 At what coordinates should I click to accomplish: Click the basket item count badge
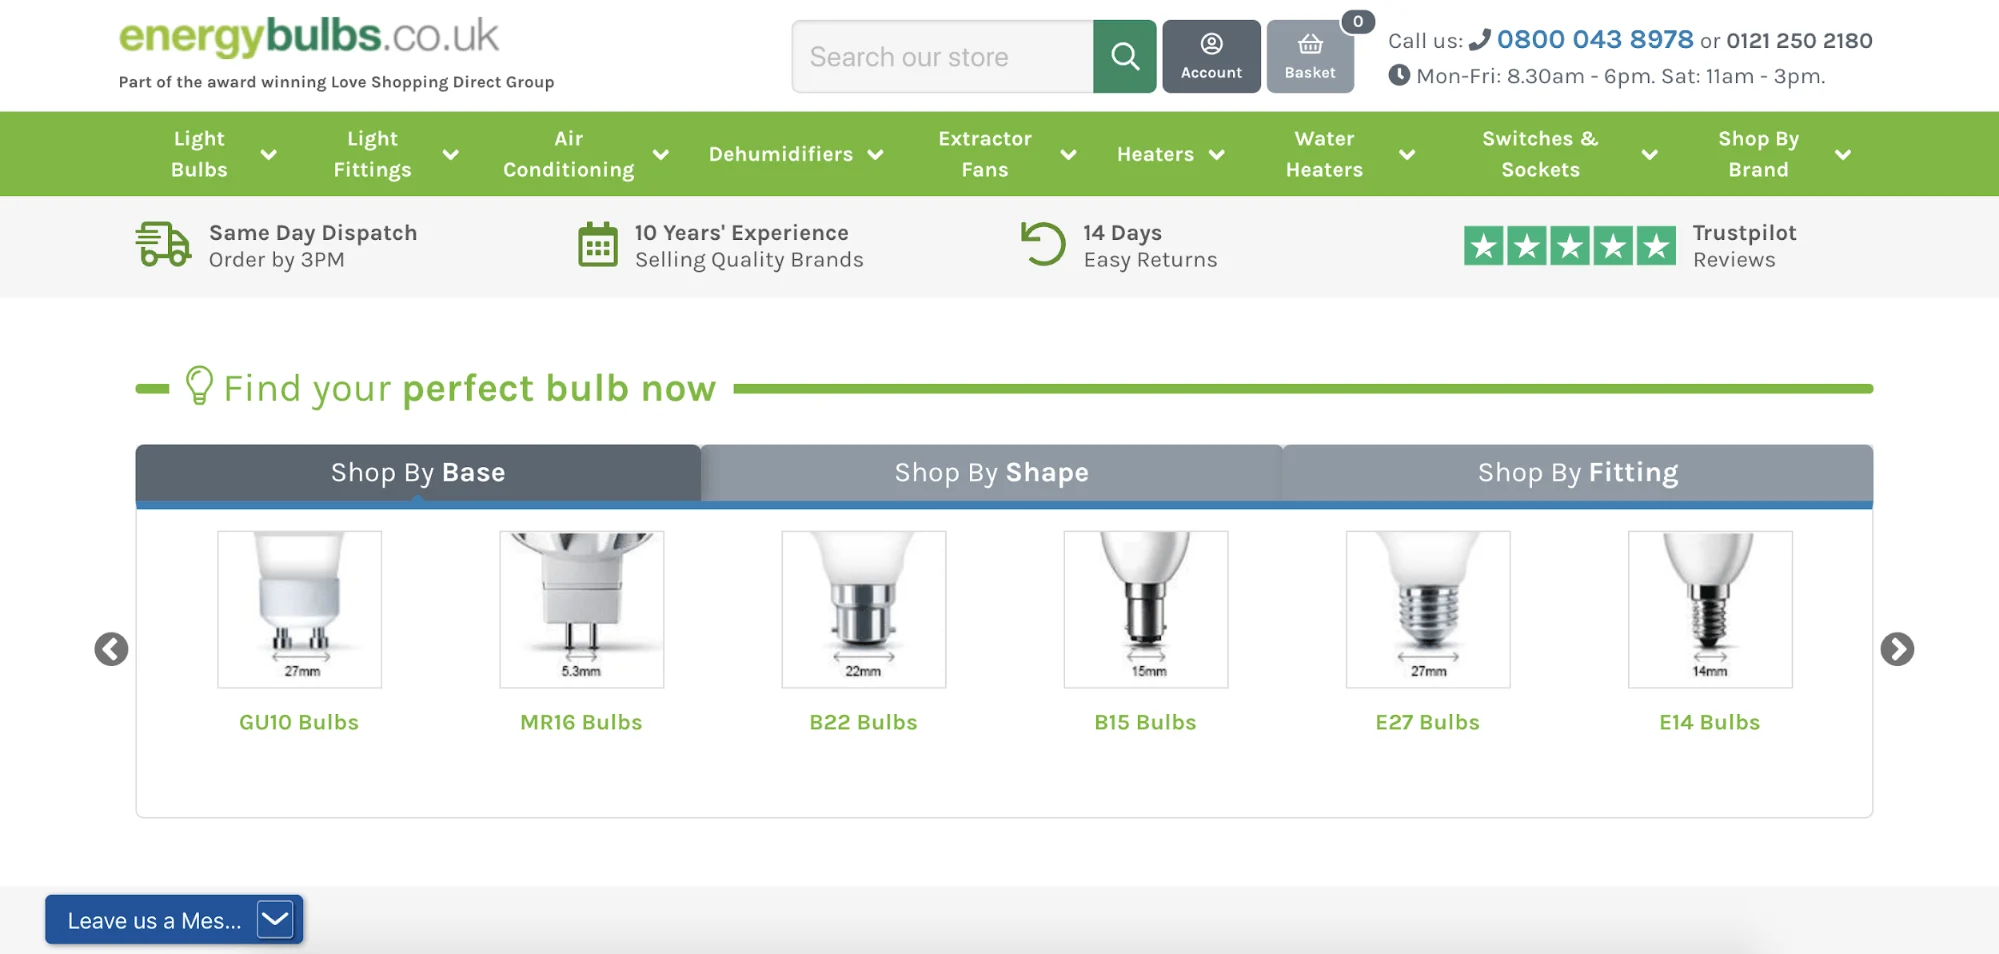point(1357,21)
